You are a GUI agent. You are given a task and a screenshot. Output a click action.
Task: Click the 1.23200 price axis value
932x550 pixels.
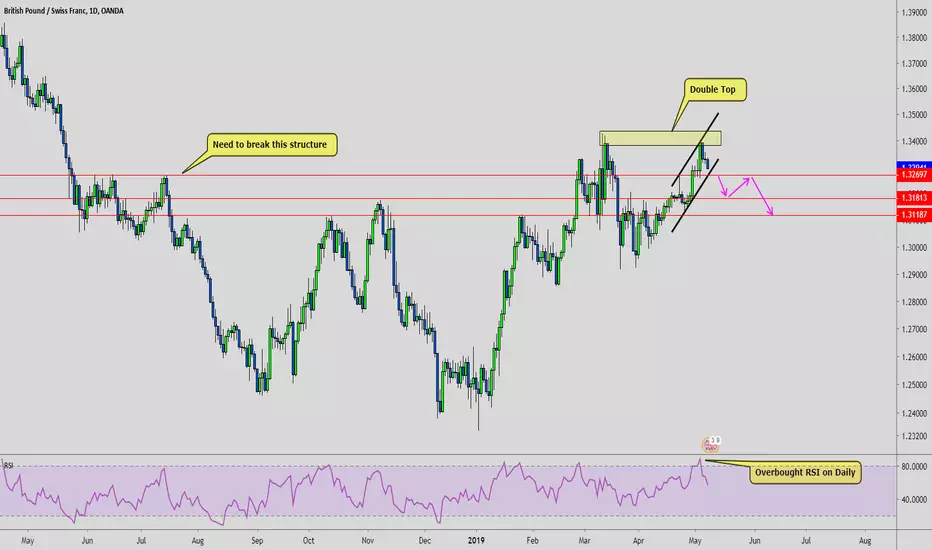(x=914, y=436)
